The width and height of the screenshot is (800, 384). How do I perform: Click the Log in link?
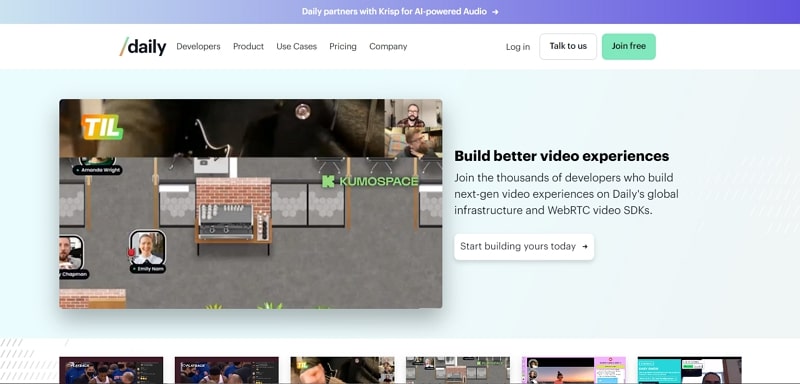[x=518, y=47]
